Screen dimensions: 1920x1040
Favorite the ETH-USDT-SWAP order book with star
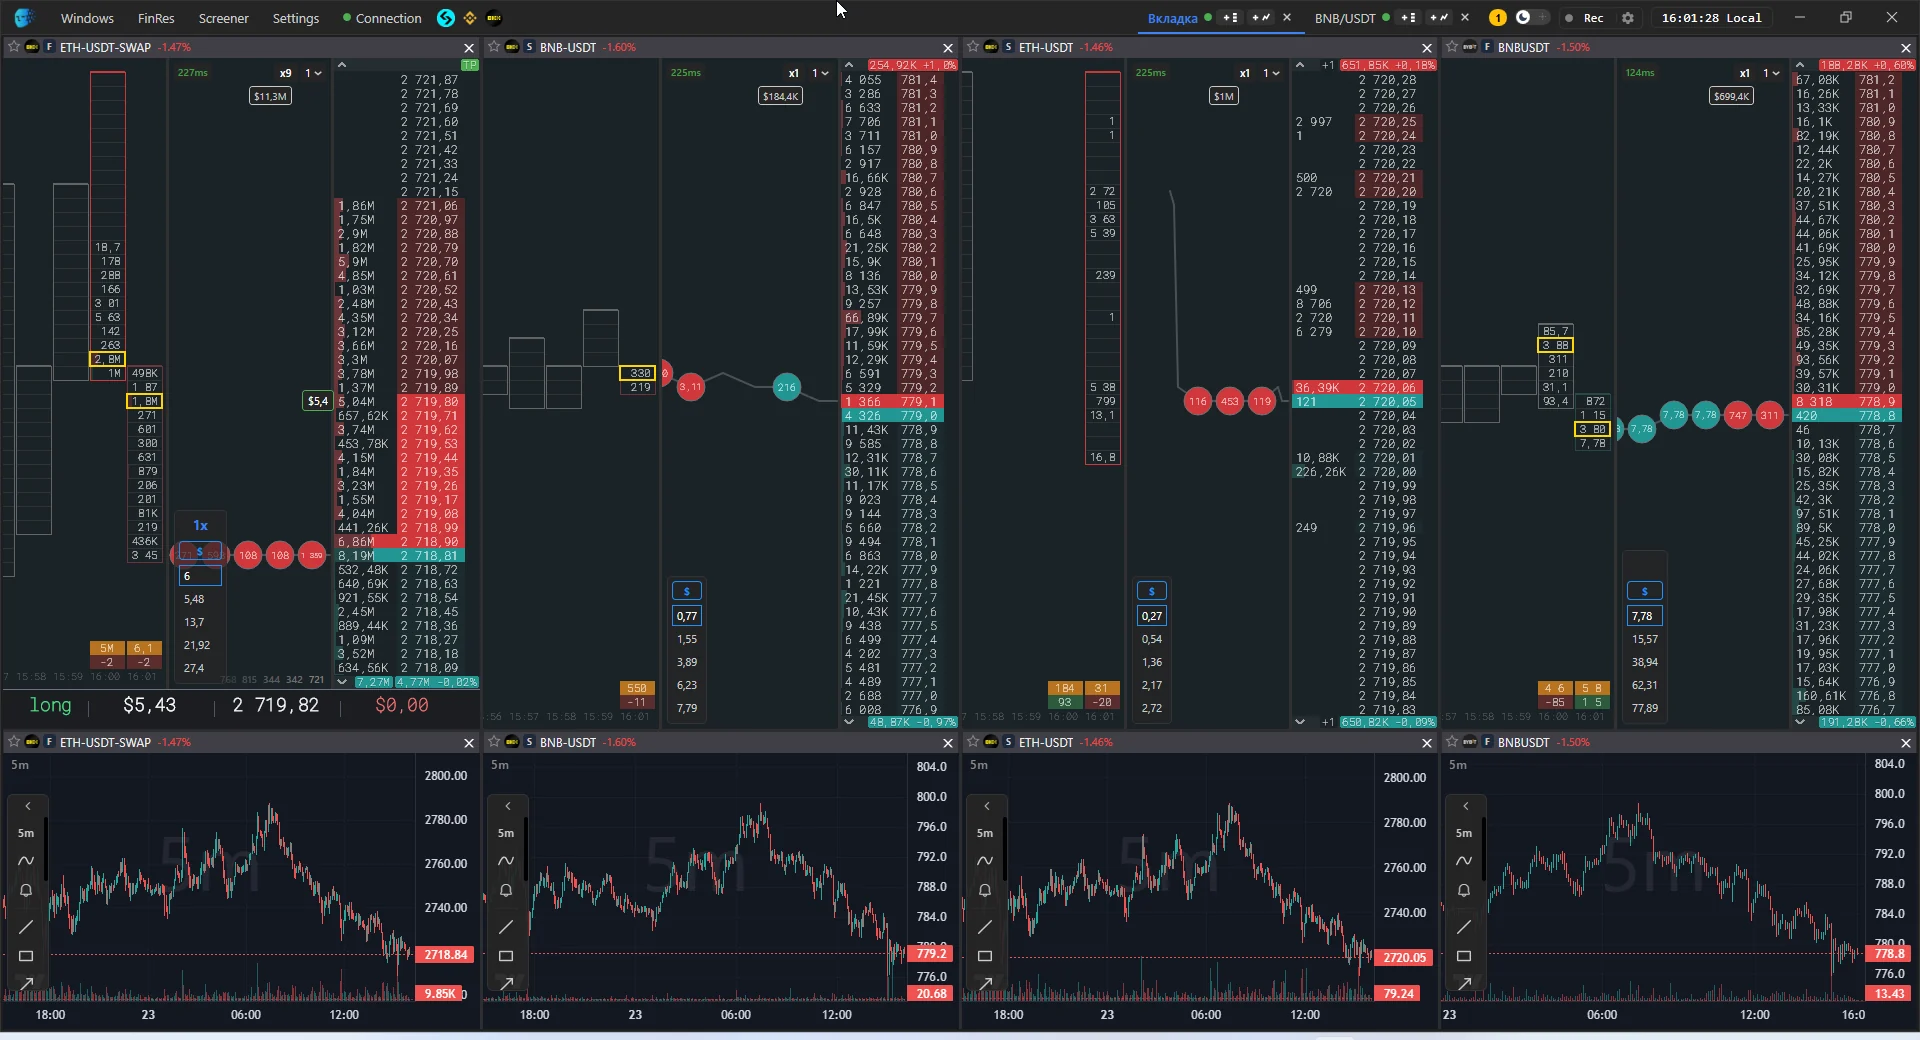click(14, 47)
